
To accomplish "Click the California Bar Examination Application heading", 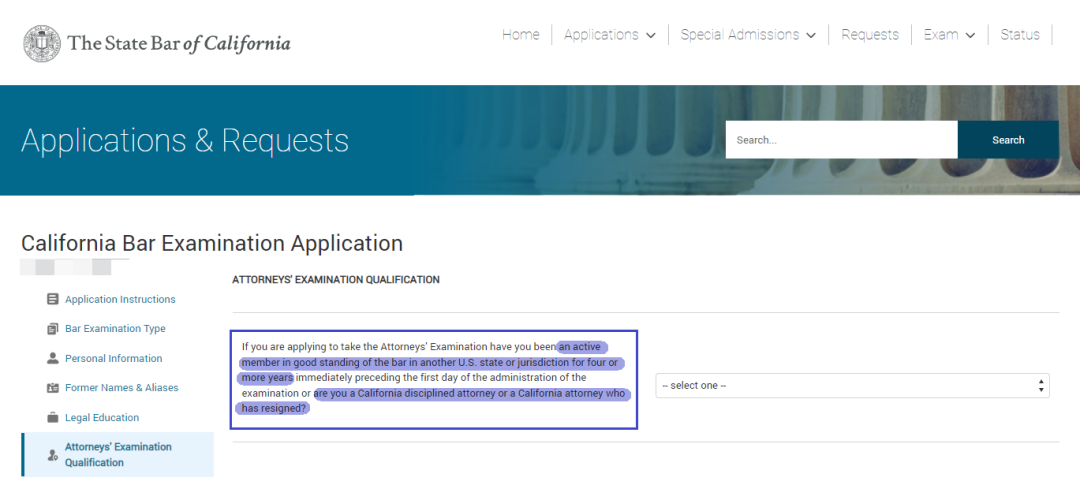I will pyautogui.click(x=212, y=243).
